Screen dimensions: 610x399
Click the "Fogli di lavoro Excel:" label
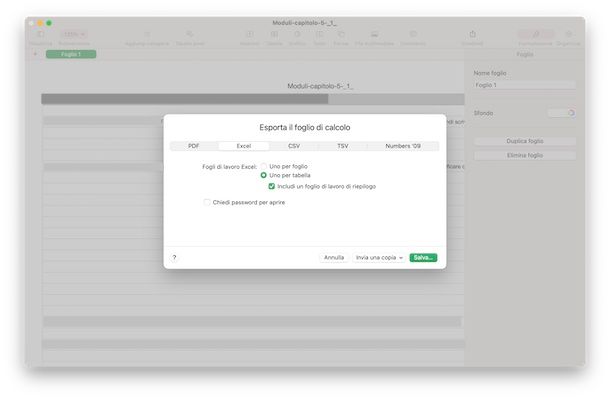coord(230,167)
